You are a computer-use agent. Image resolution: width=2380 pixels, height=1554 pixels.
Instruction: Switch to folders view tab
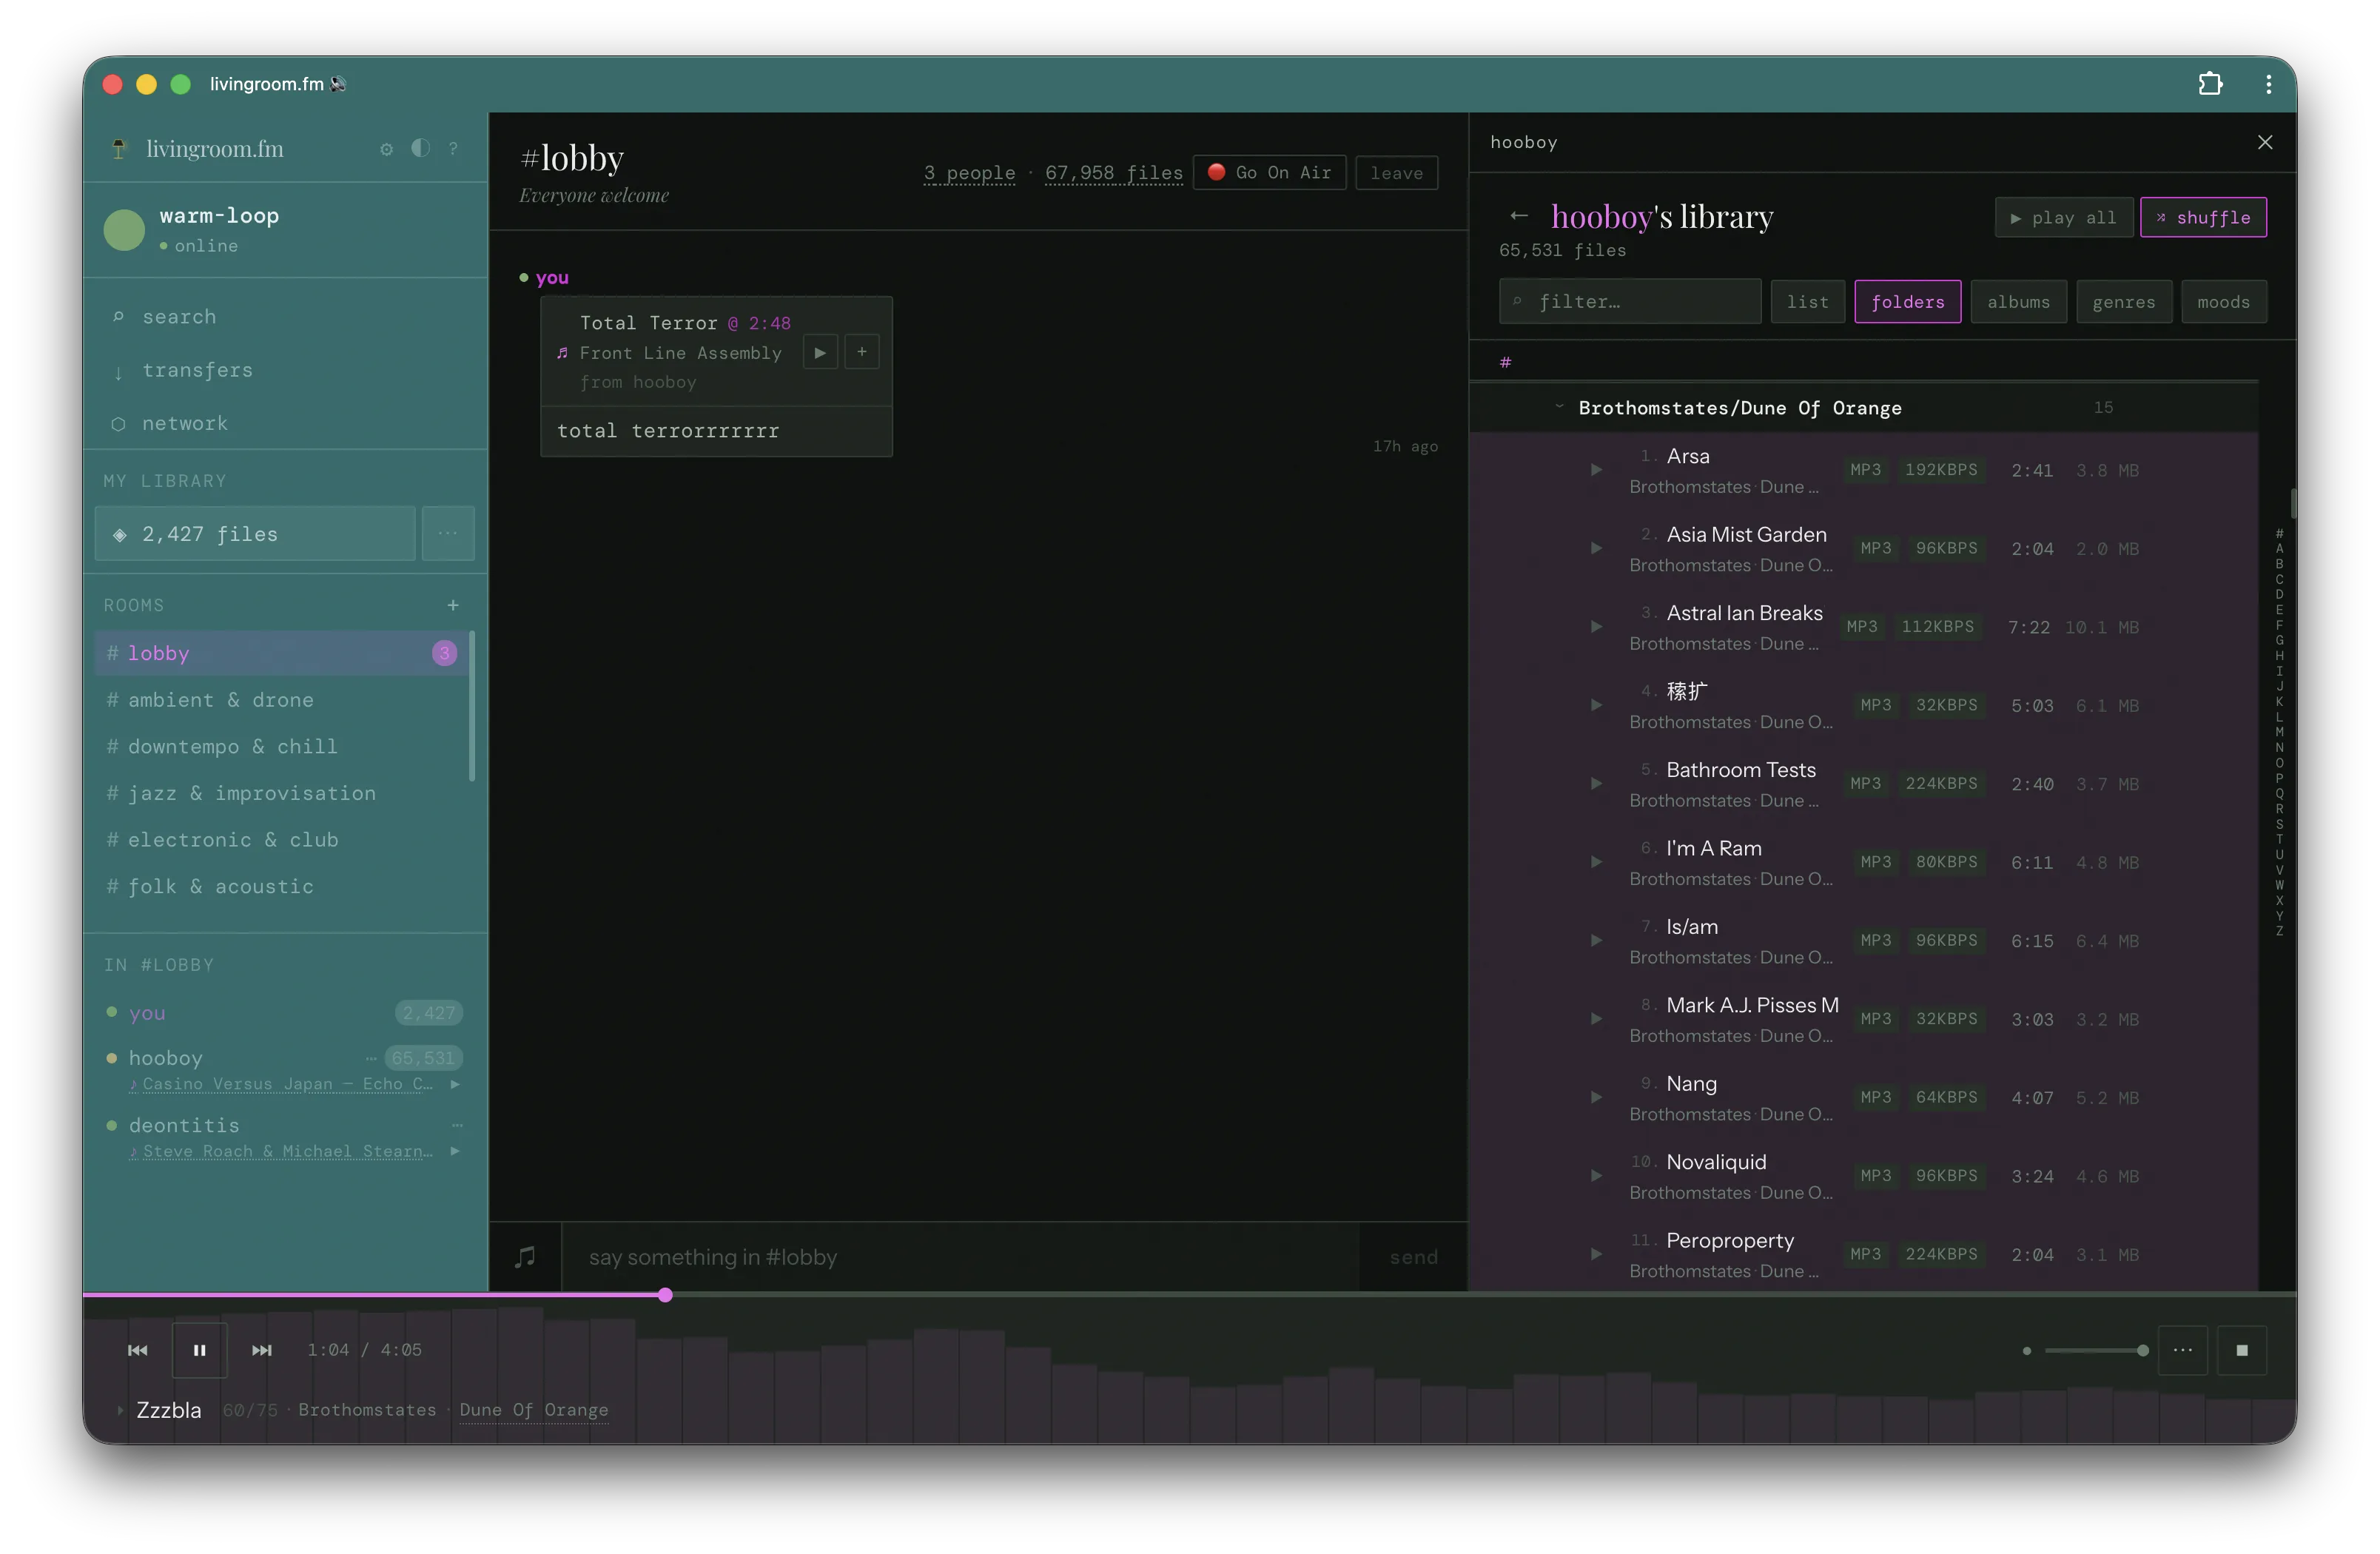coord(1907,301)
